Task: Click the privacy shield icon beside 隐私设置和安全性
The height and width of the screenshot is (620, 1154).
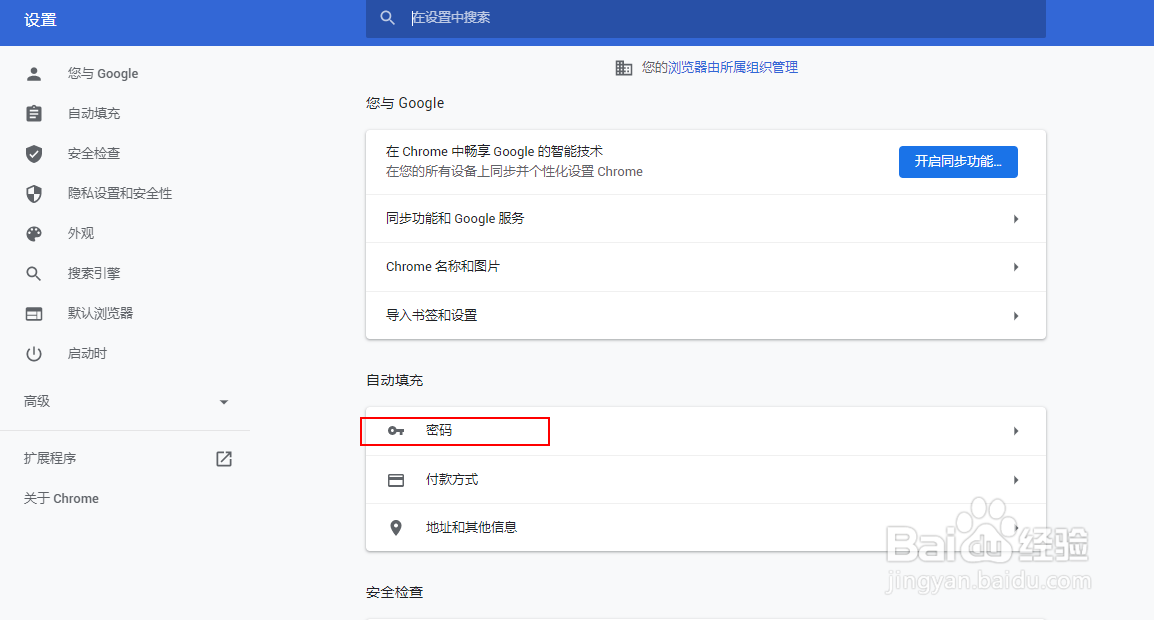Action: (x=34, y=194)
